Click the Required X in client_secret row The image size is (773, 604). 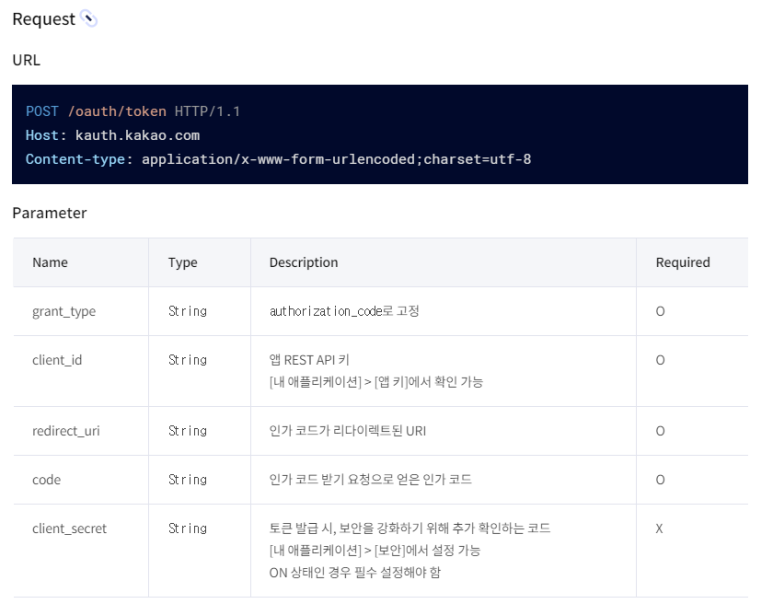pos(659,529)
